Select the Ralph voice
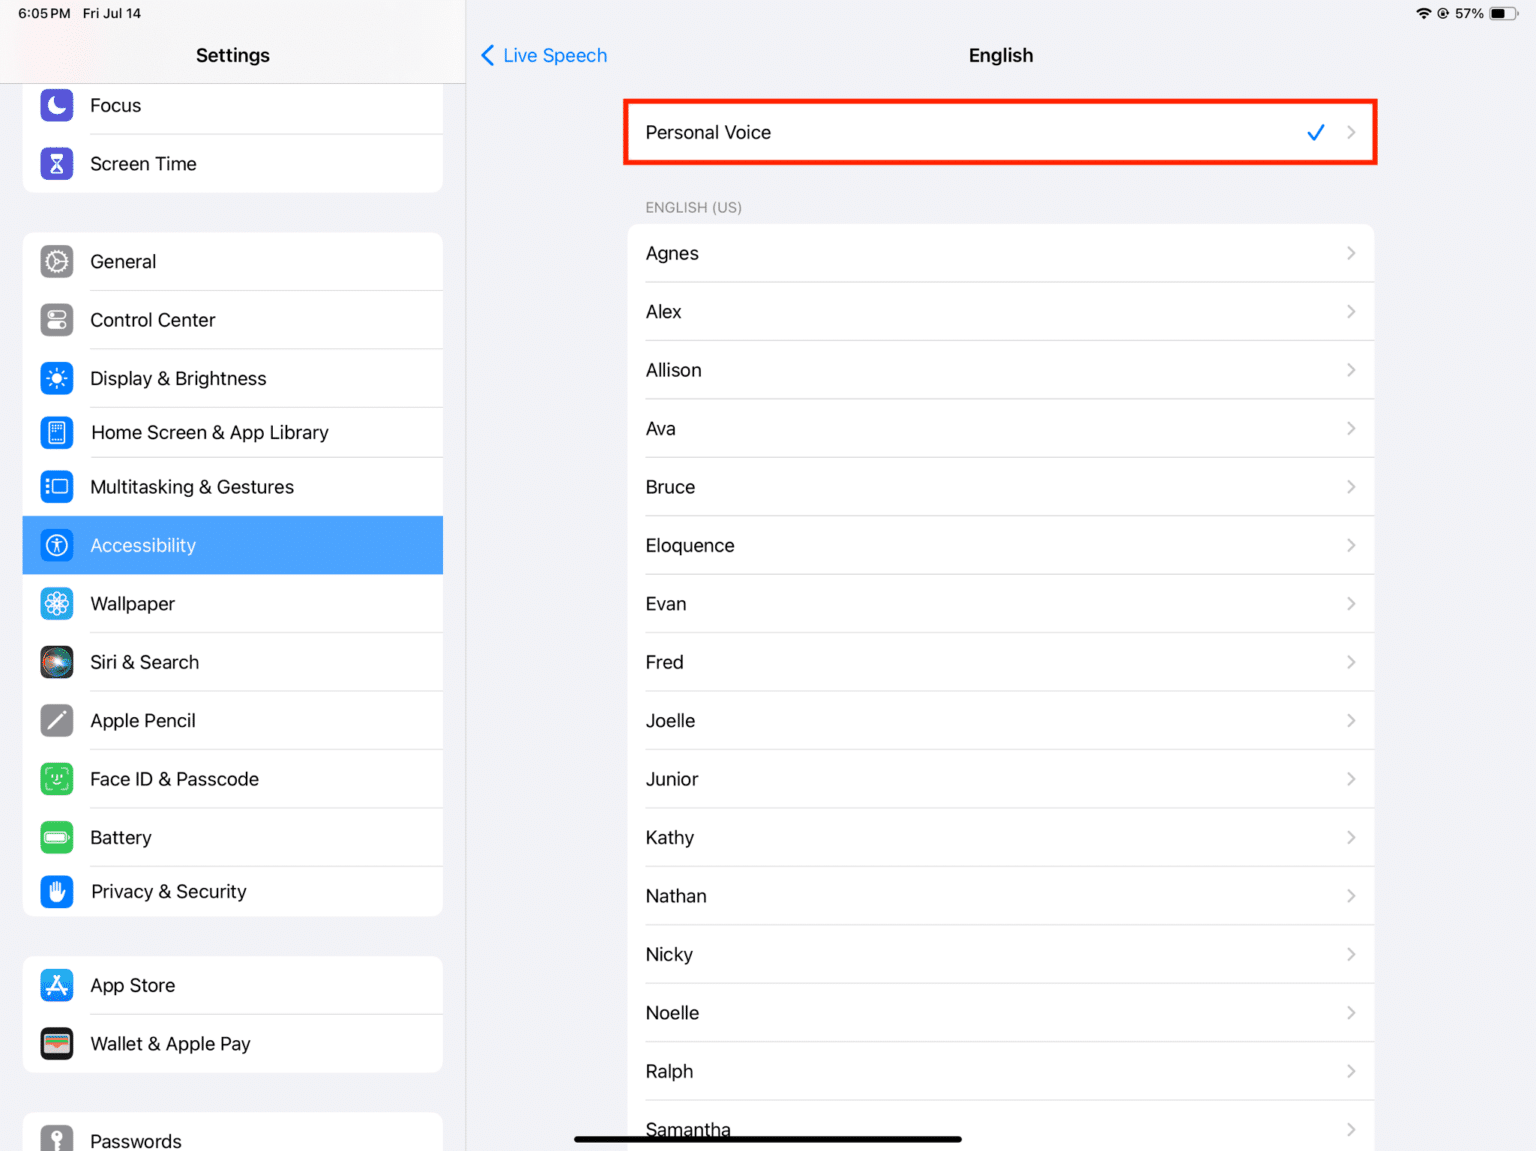 point(1000,1071)
